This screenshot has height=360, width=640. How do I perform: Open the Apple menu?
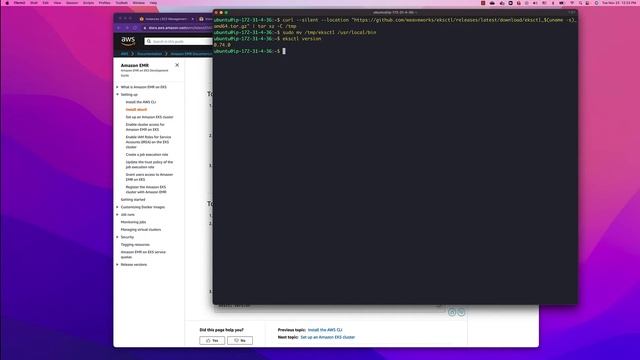7,3
